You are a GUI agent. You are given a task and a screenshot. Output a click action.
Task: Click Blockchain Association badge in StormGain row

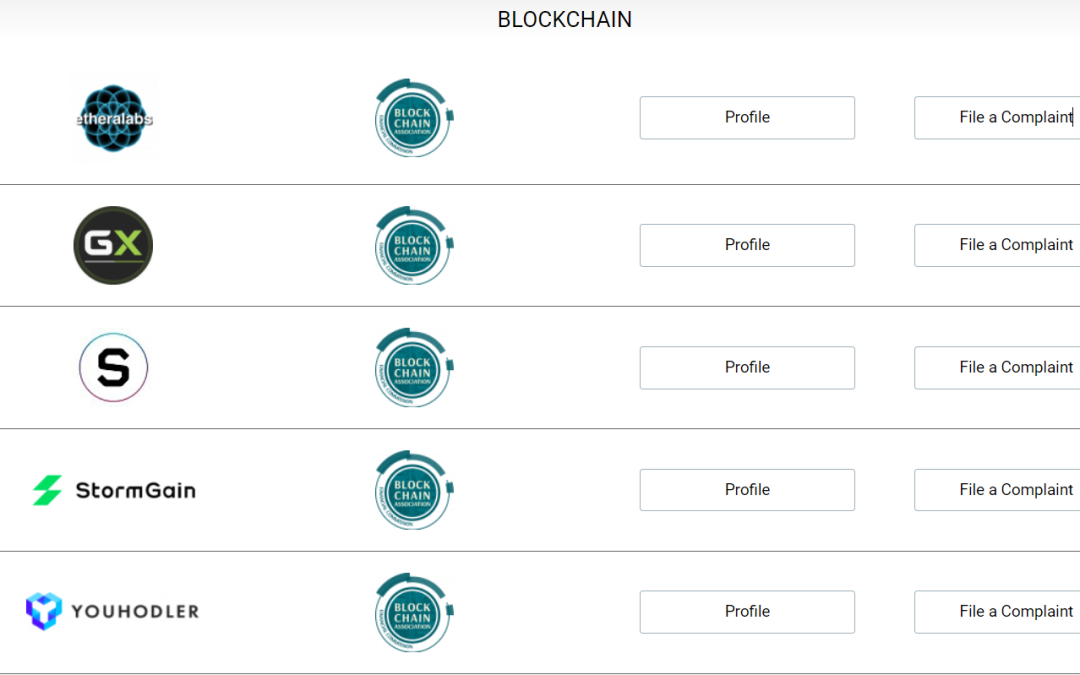pyautogui.click(x=413, y=490)
